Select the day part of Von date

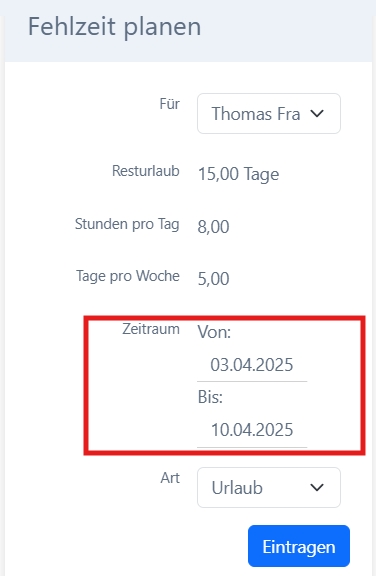pyautogui.click(x=217, y=365)
